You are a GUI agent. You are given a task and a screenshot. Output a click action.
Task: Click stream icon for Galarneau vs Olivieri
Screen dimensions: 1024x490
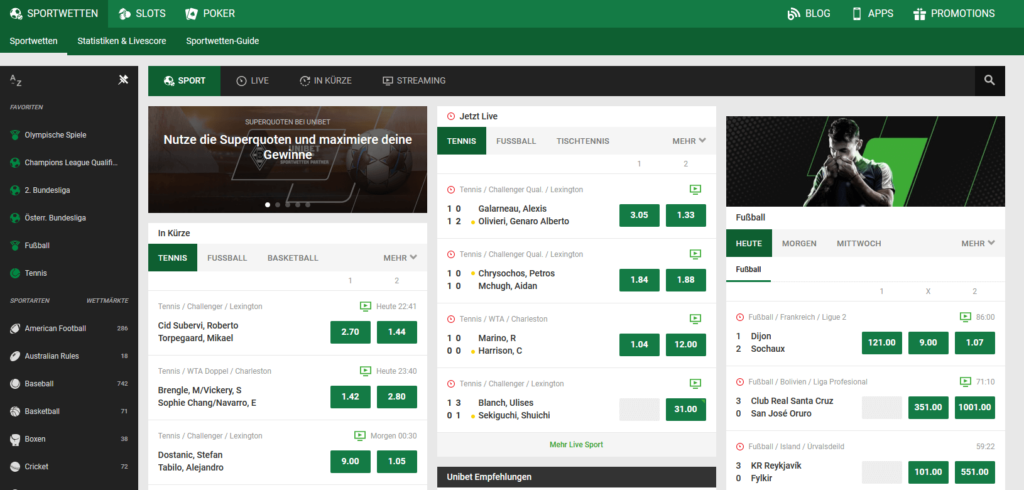coord(696,189)
